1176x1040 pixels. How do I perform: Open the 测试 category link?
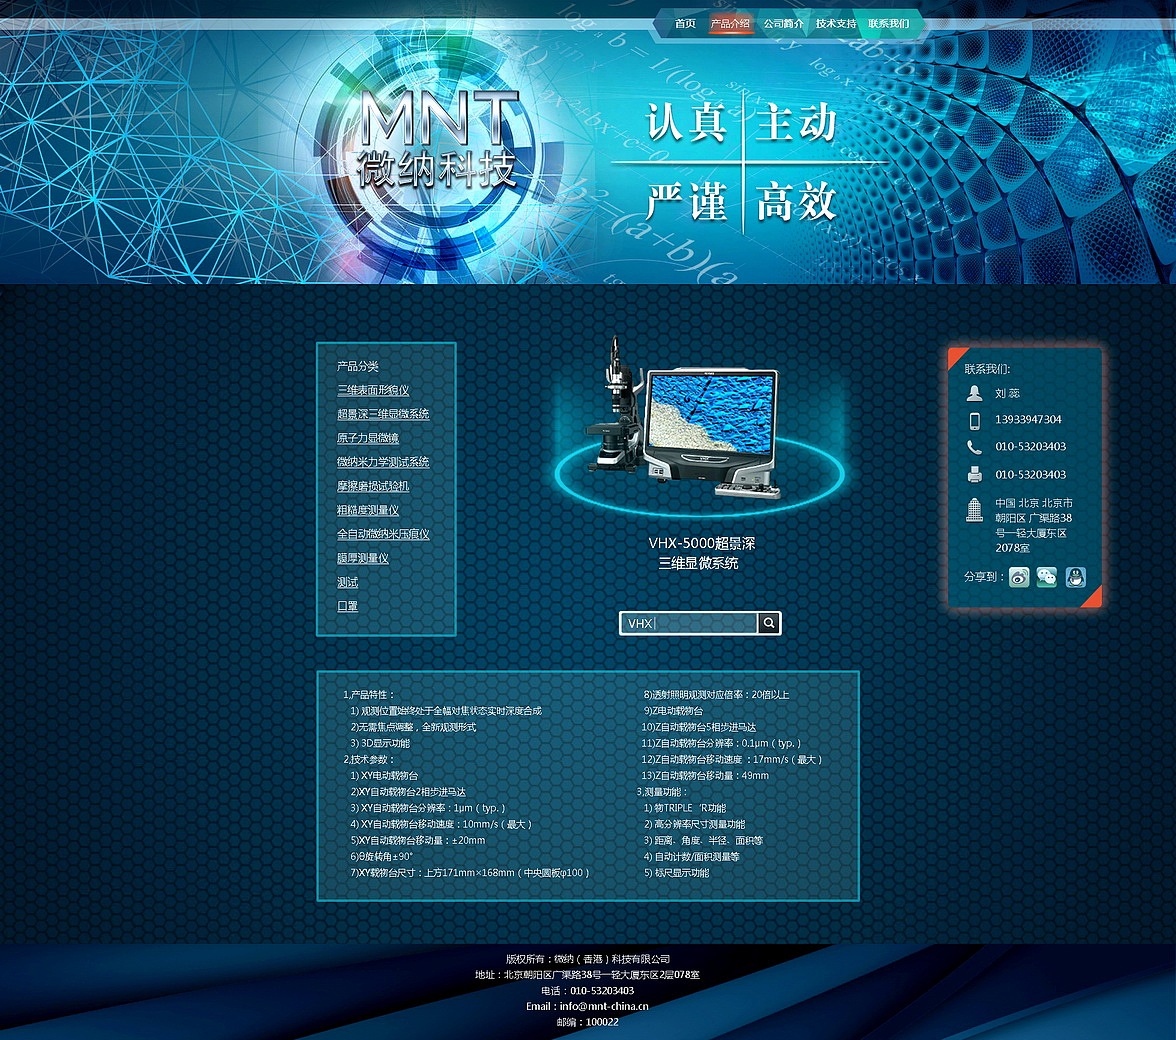point(347,582)
